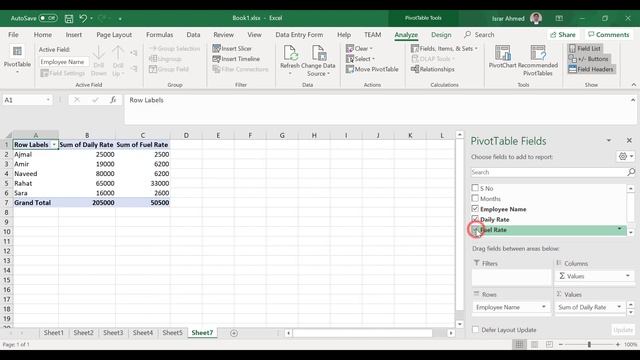Click Insert Timeline
This screenshot has height=360, width=640.
coord(236,59)
